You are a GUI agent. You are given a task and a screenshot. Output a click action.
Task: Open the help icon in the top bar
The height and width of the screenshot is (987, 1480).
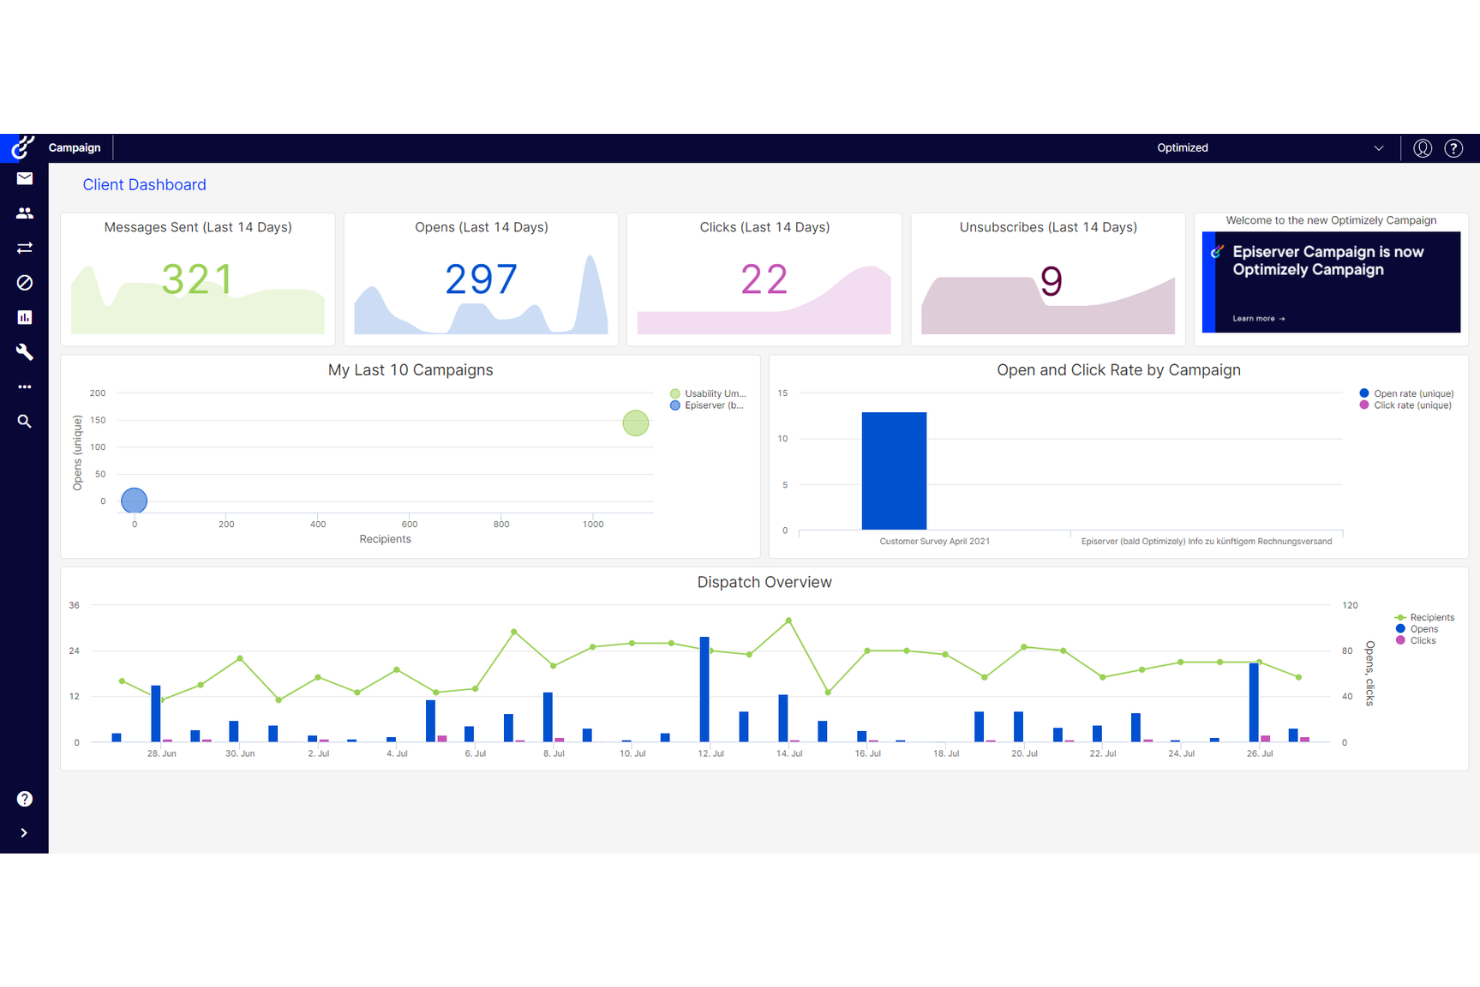[x=1454, y=148]
